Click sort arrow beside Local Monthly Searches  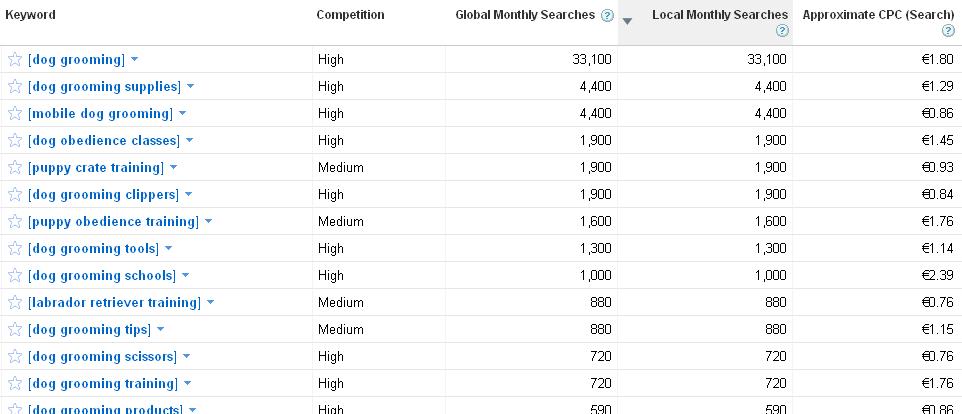(626, 21)
